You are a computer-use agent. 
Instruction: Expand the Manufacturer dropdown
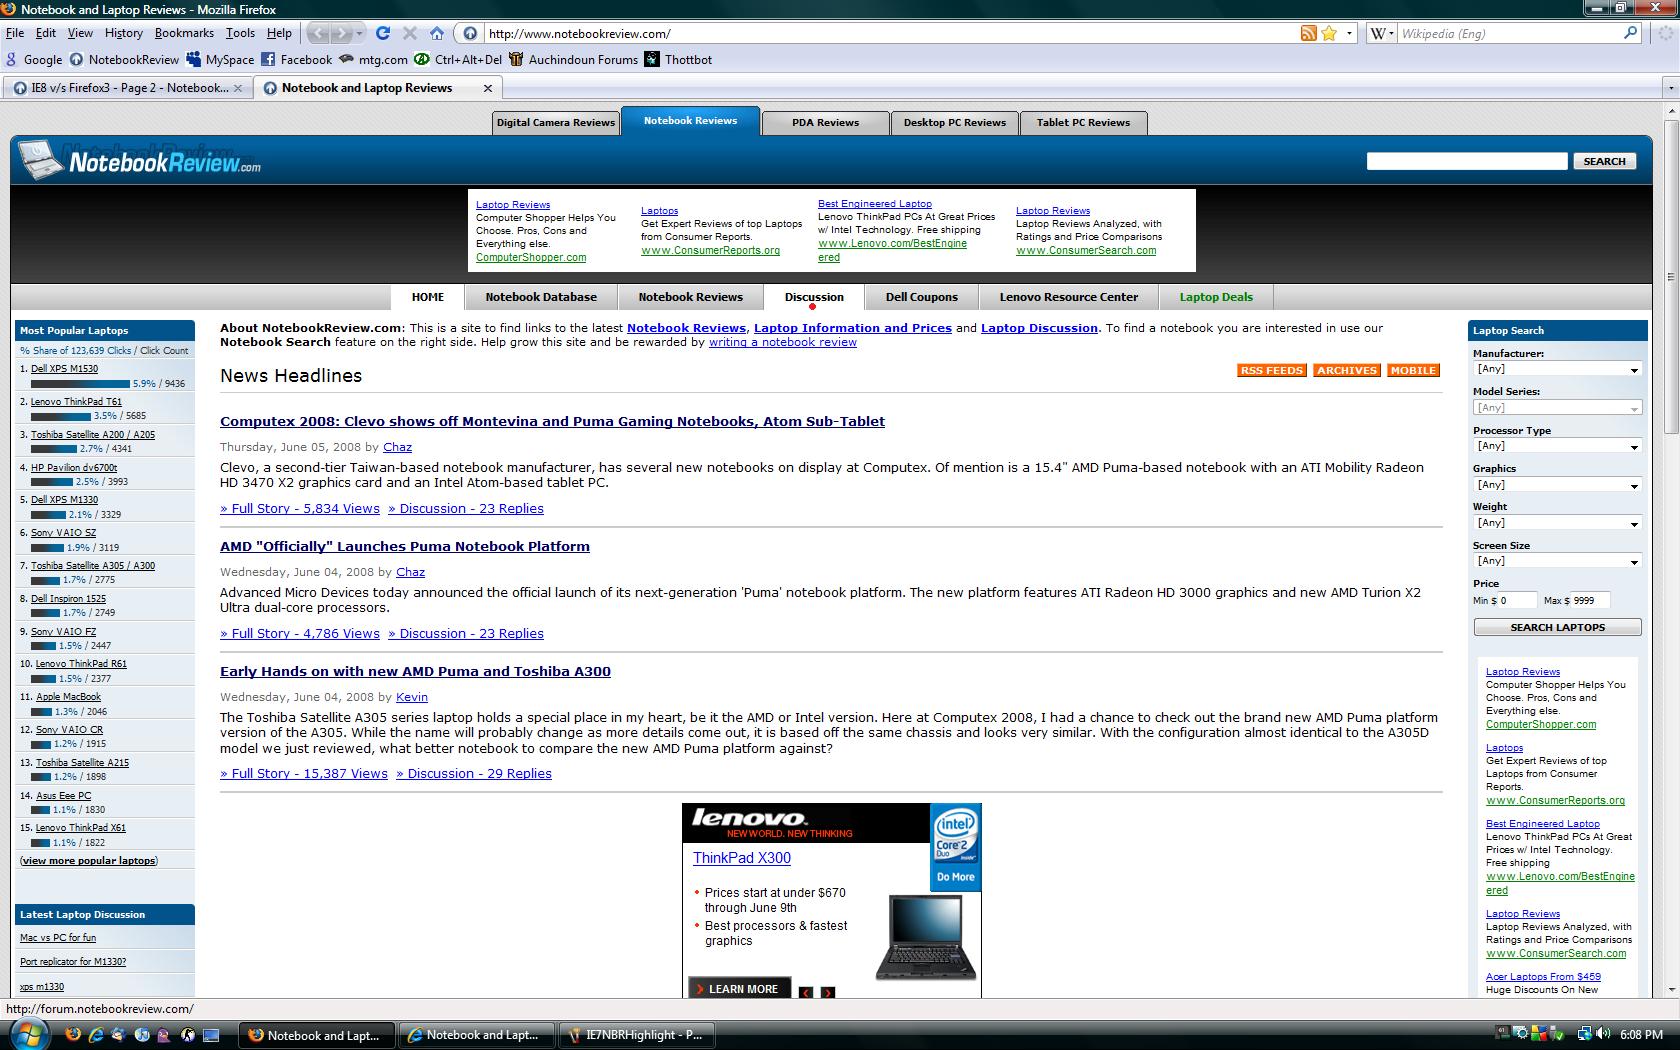point(1557,369)
